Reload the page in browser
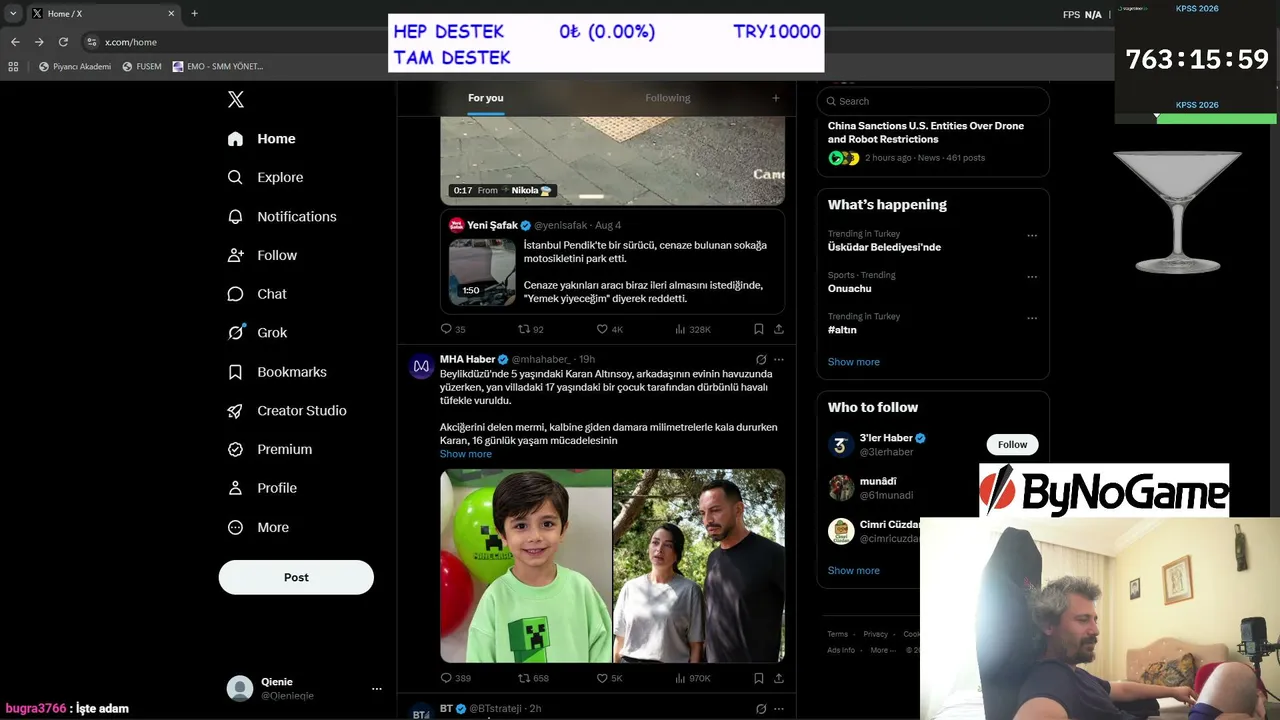This screenshot has width=1280, height=720. [63, 42]
